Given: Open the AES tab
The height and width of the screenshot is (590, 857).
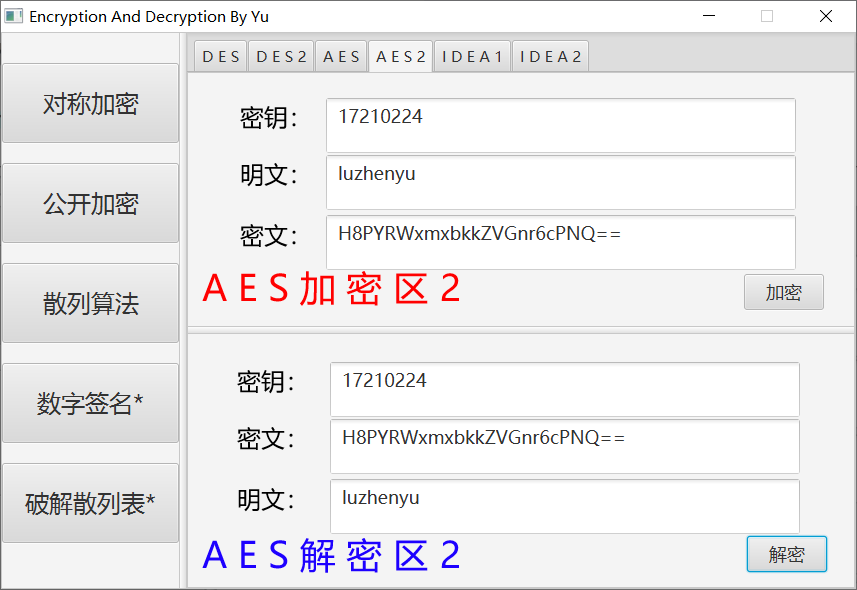Looking at the screenshot, I should (x=341, y=56).
